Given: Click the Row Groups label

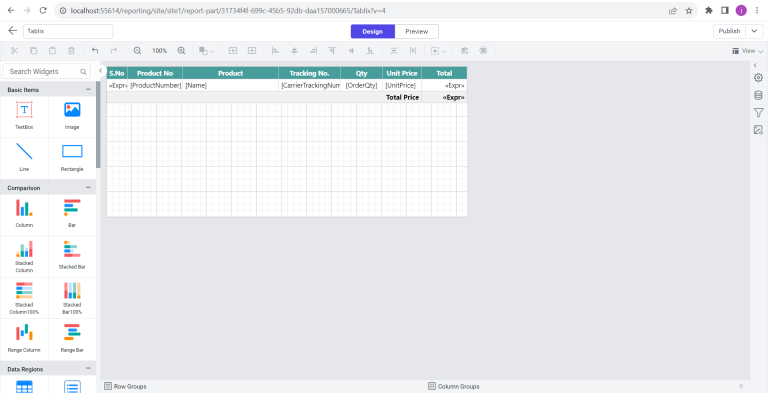Looking at the screenshot, I should [x=130, y=387].
